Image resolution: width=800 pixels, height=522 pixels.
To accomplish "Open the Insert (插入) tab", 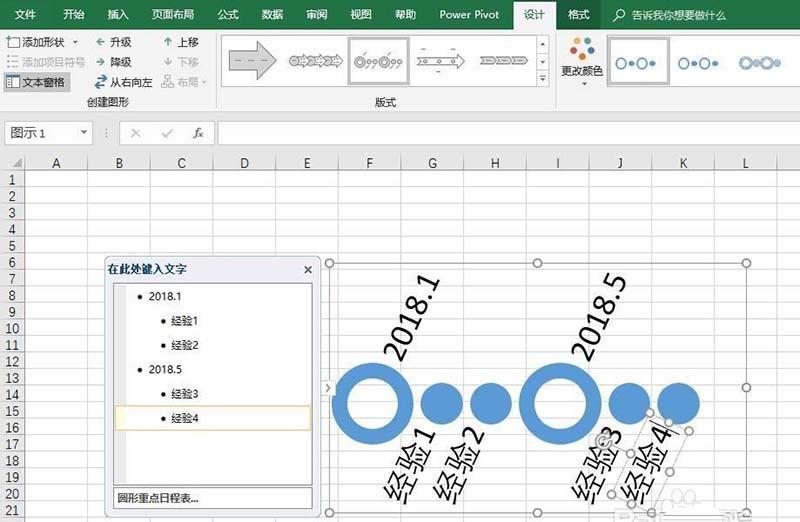I will [118, 15].
